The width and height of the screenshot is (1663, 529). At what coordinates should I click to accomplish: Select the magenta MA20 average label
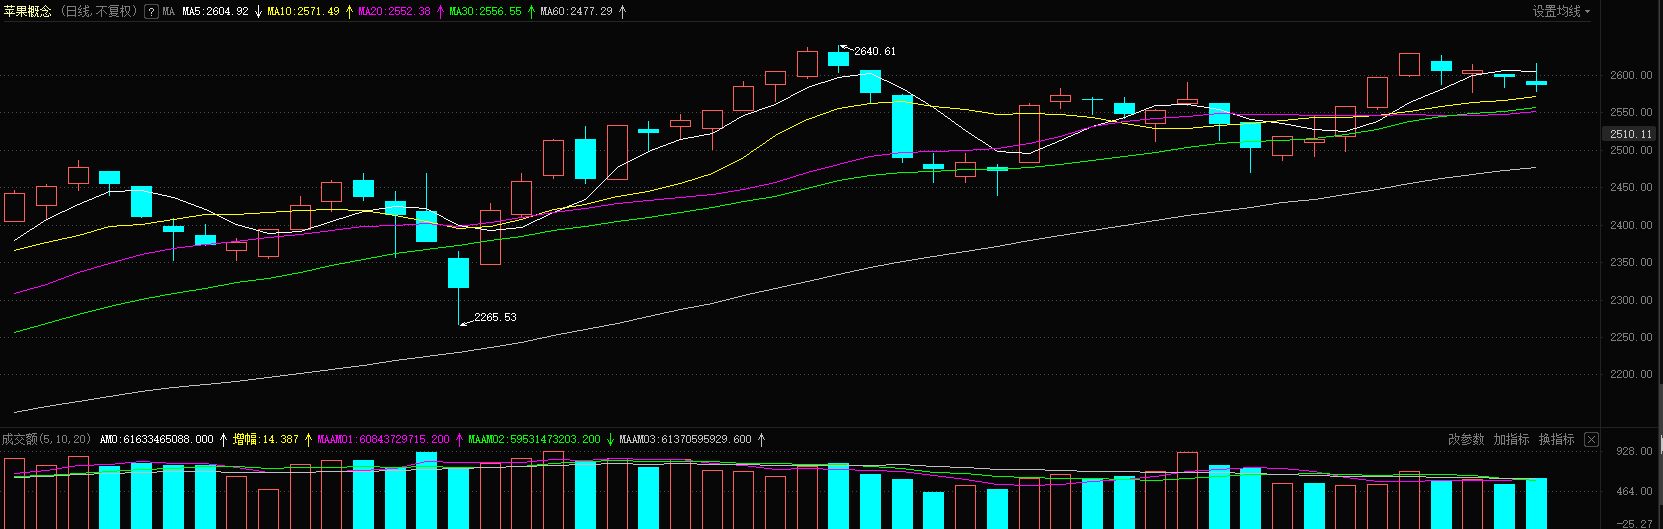coord(394,12)
